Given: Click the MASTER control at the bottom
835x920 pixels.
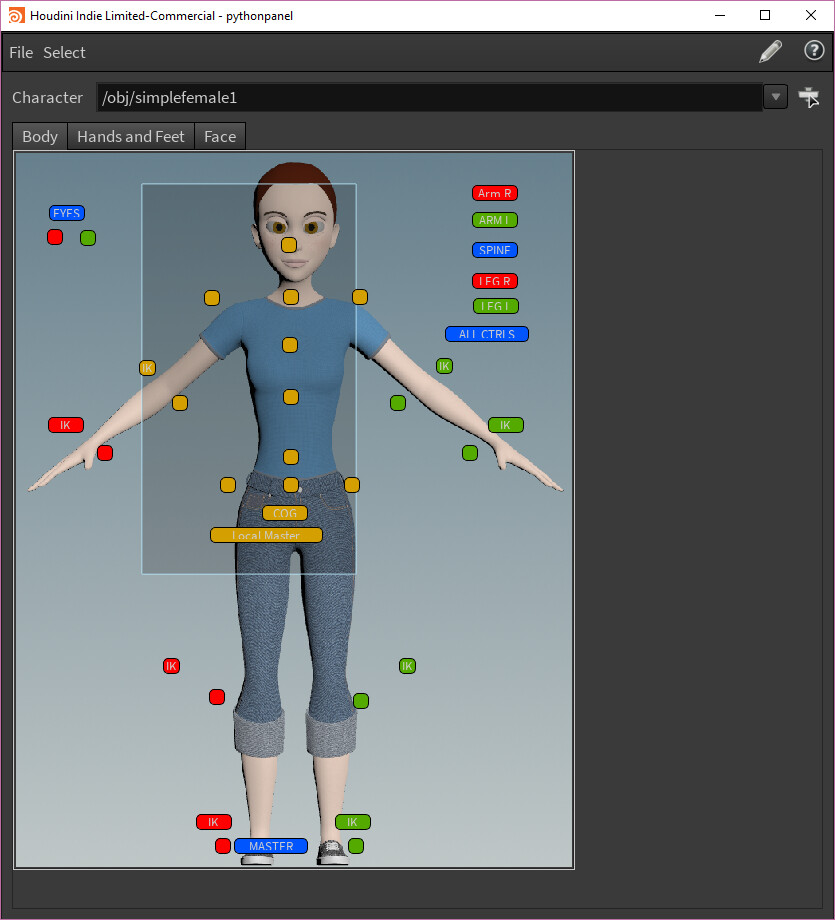Looking at the screenshot, I should [271, 845].
